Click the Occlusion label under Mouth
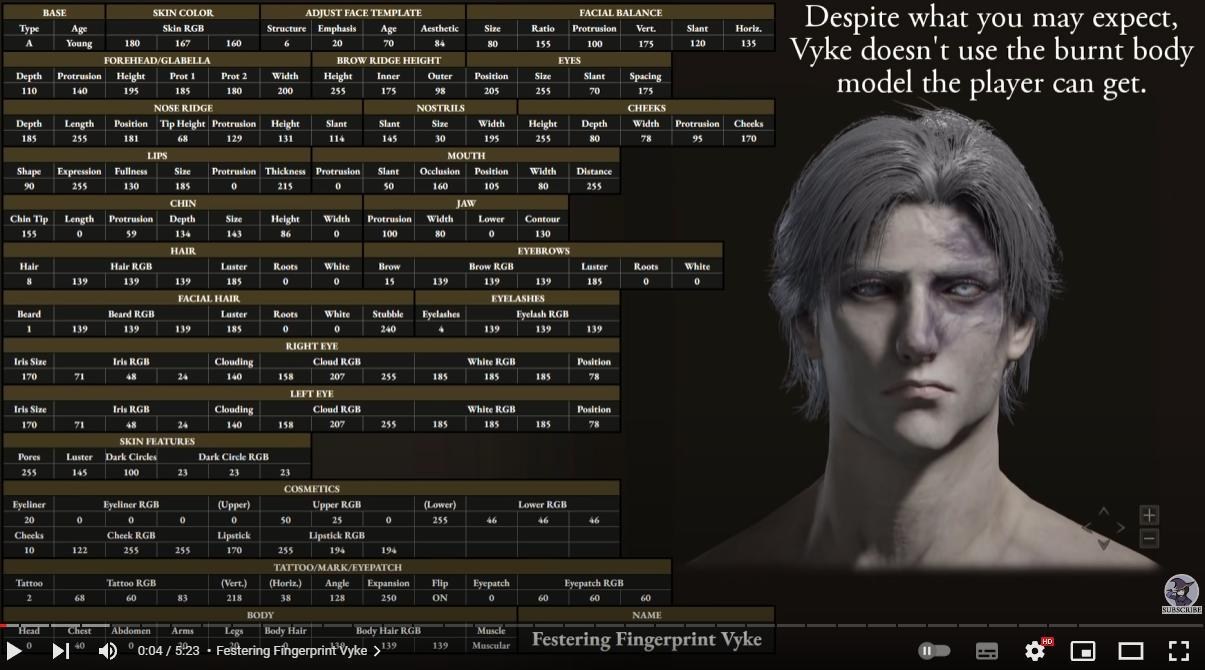 tap(440, 171)
